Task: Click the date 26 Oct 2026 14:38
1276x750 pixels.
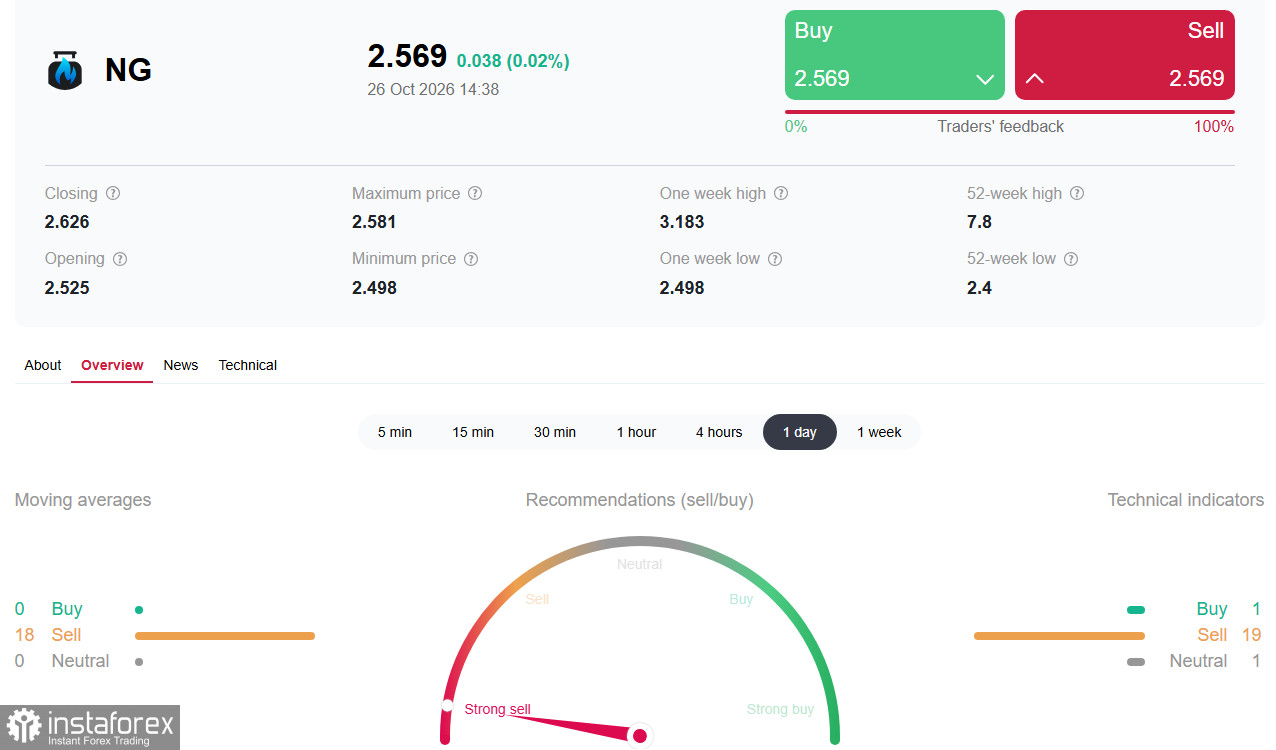Action: point(433,89)
